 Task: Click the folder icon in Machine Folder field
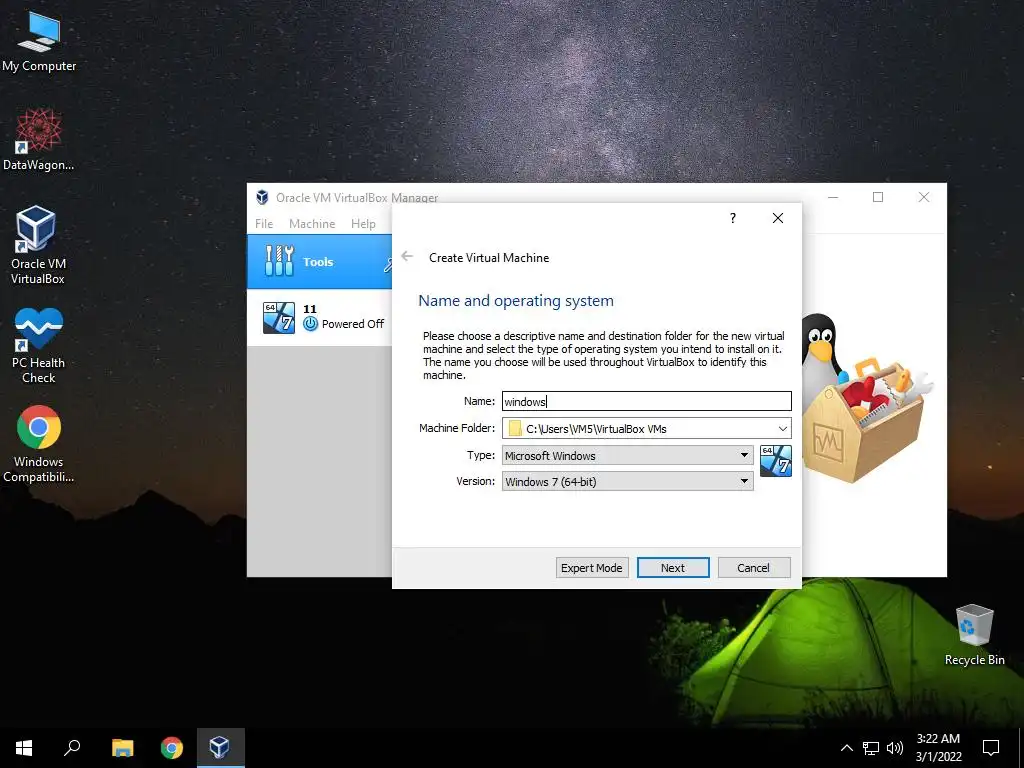coord(515,428)
